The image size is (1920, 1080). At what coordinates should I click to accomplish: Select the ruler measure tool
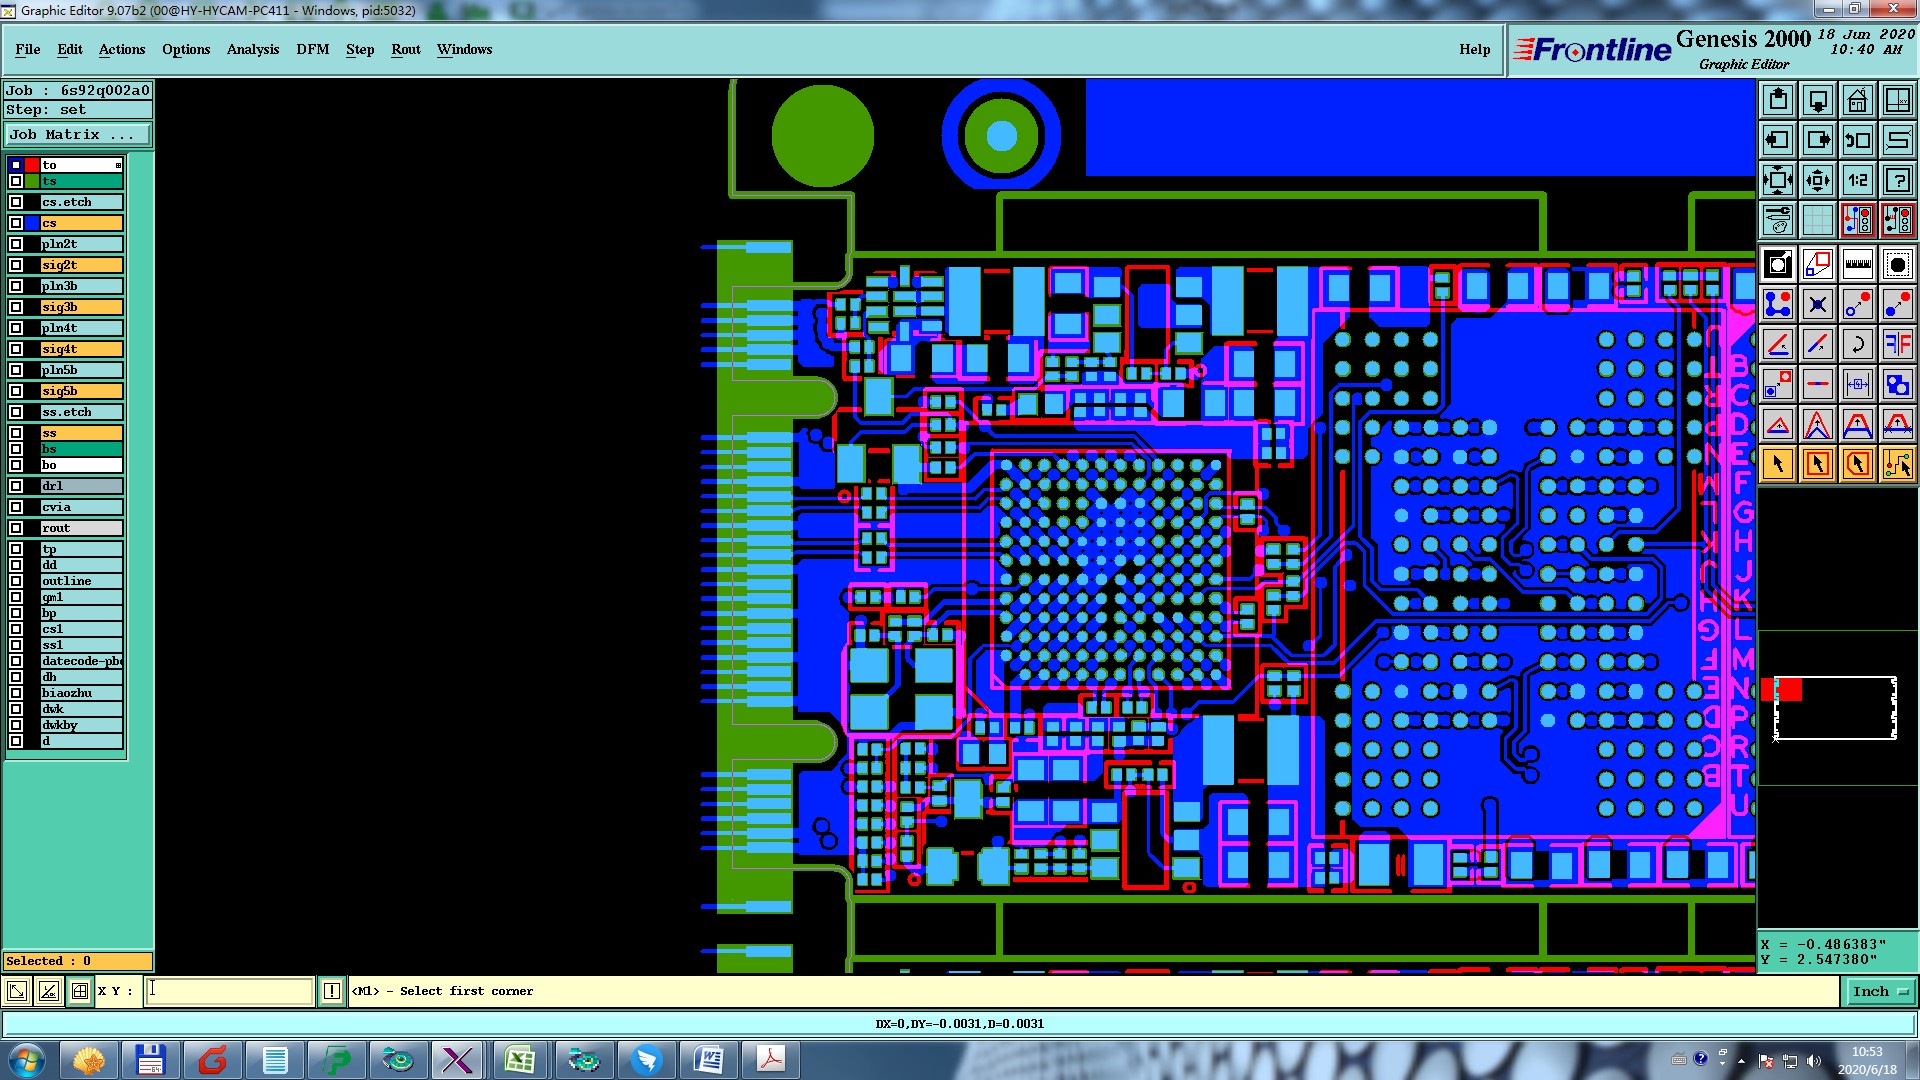[x=1857, y=264]
